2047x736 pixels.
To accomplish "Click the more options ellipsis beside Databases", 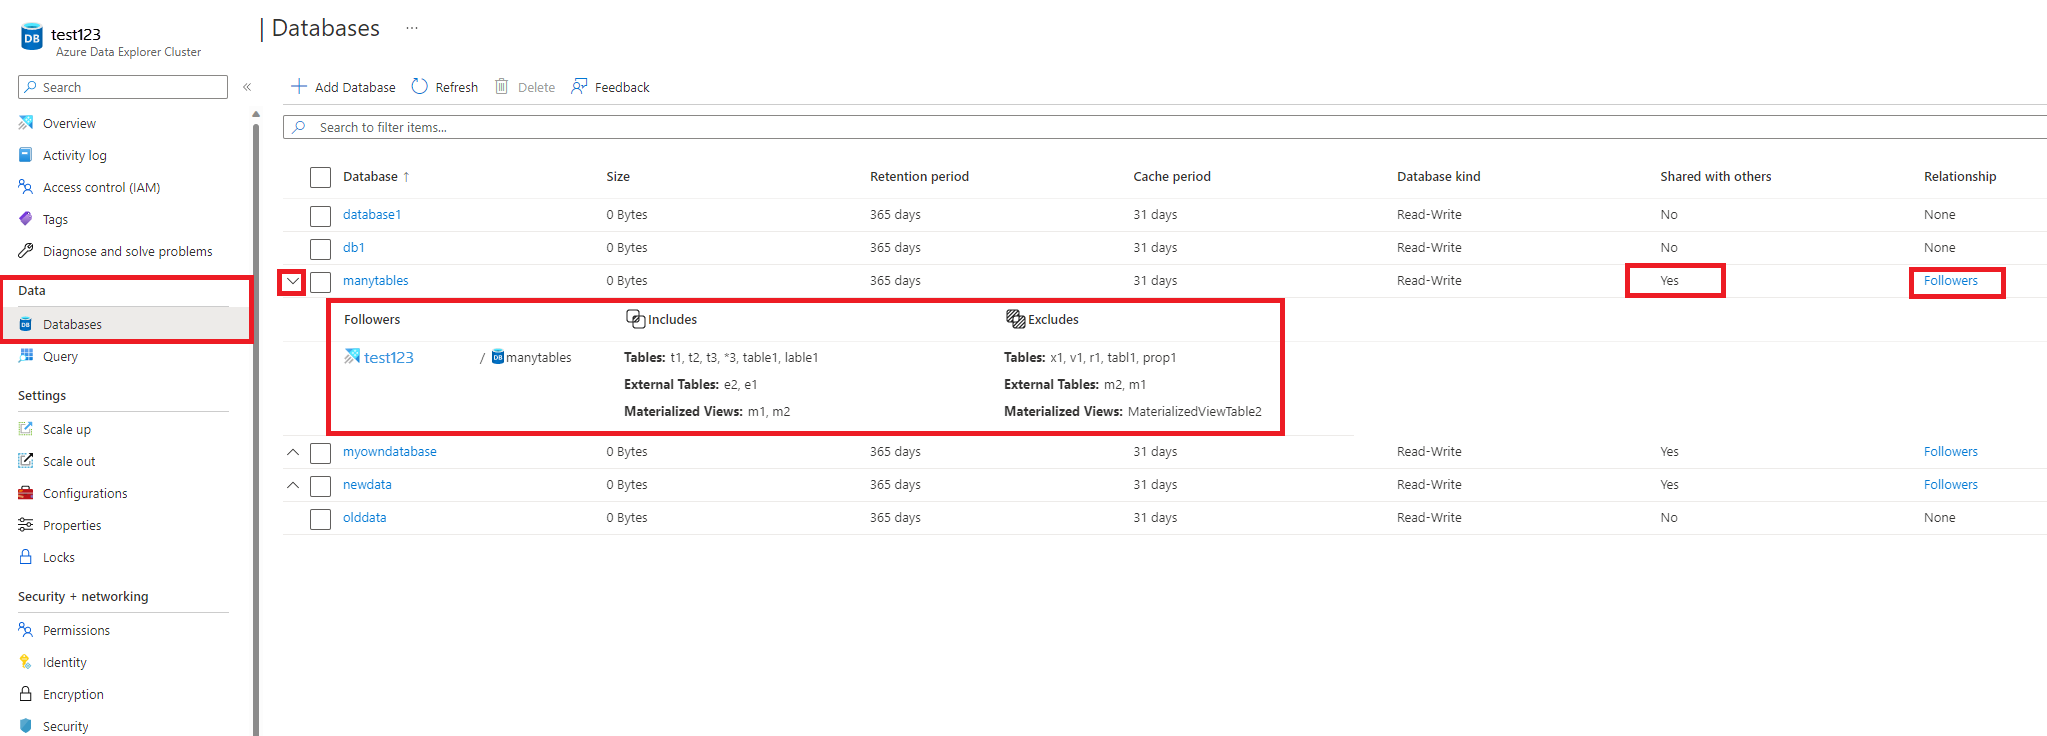I will tap(412, 28).
